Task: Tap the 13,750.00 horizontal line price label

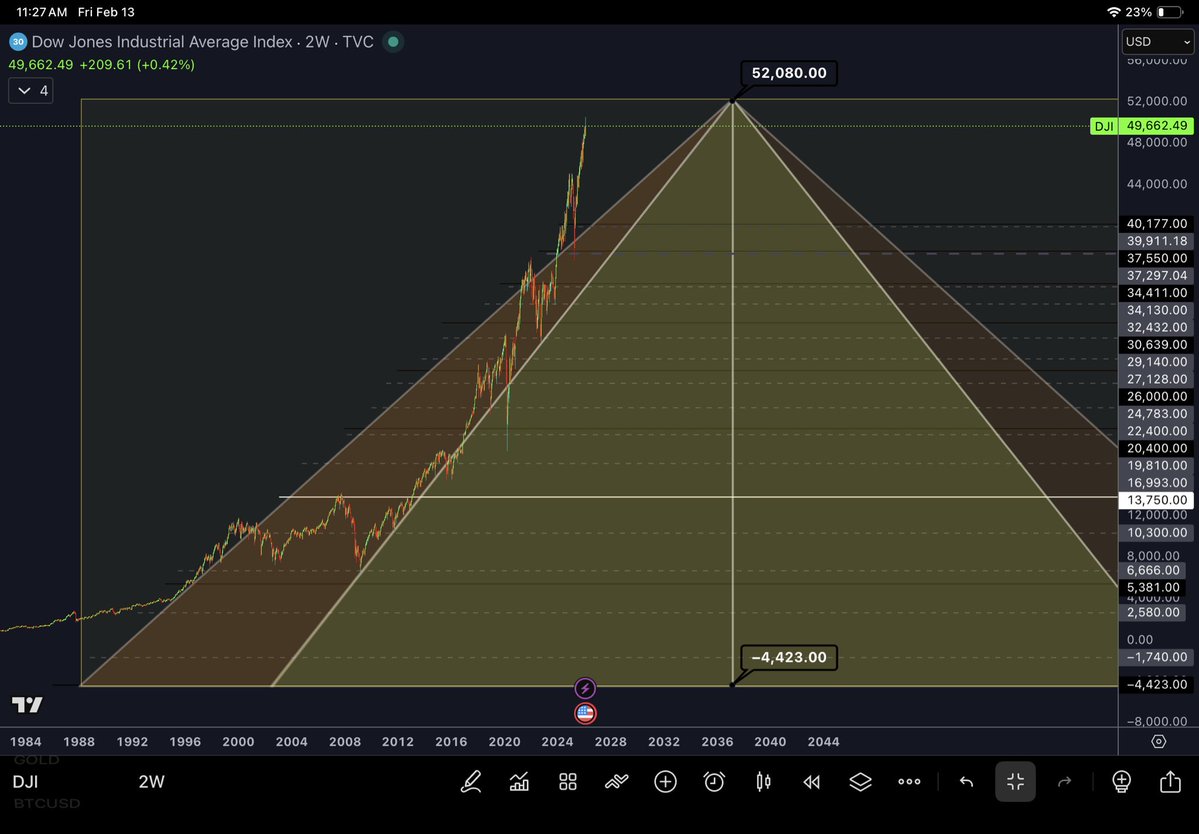Action: tap(1156, 500)
